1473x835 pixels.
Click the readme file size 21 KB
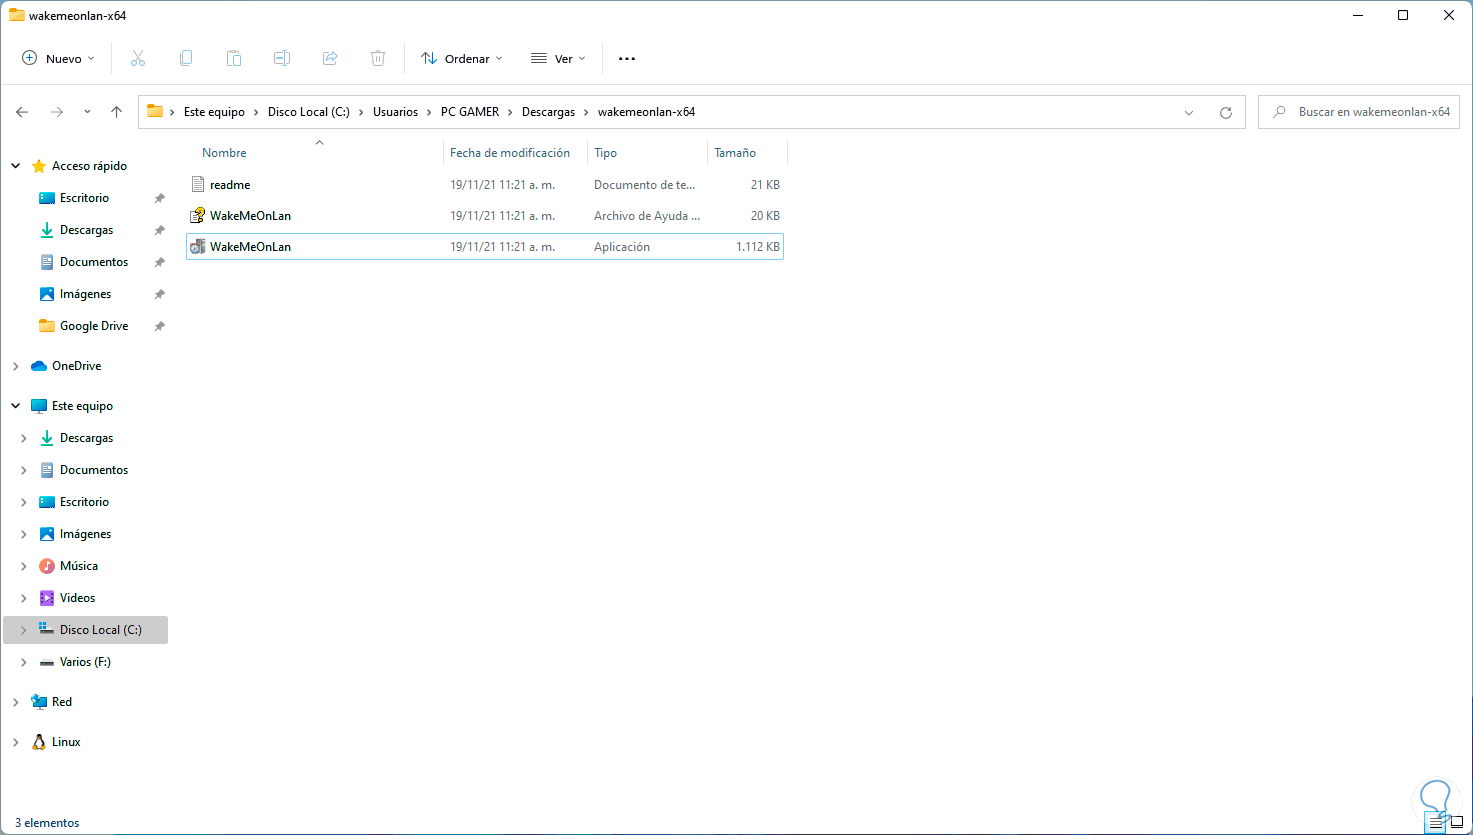(x=765, y=185)
